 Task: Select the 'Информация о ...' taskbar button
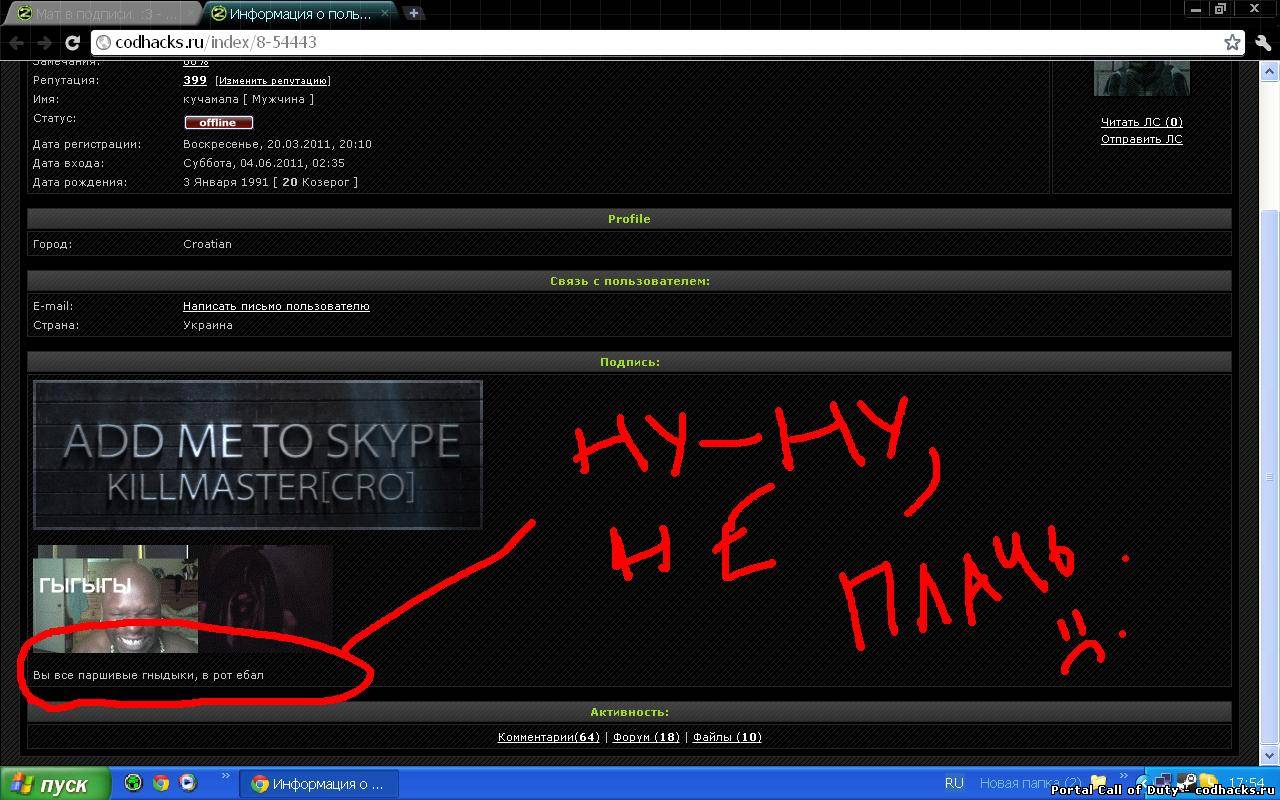click(320, 784)
